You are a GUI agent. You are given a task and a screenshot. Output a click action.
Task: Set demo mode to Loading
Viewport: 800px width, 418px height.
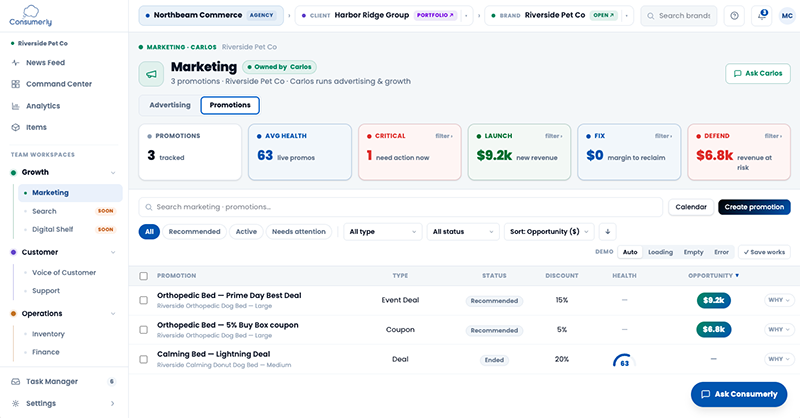pyautogui.click(x=660, y=252)
